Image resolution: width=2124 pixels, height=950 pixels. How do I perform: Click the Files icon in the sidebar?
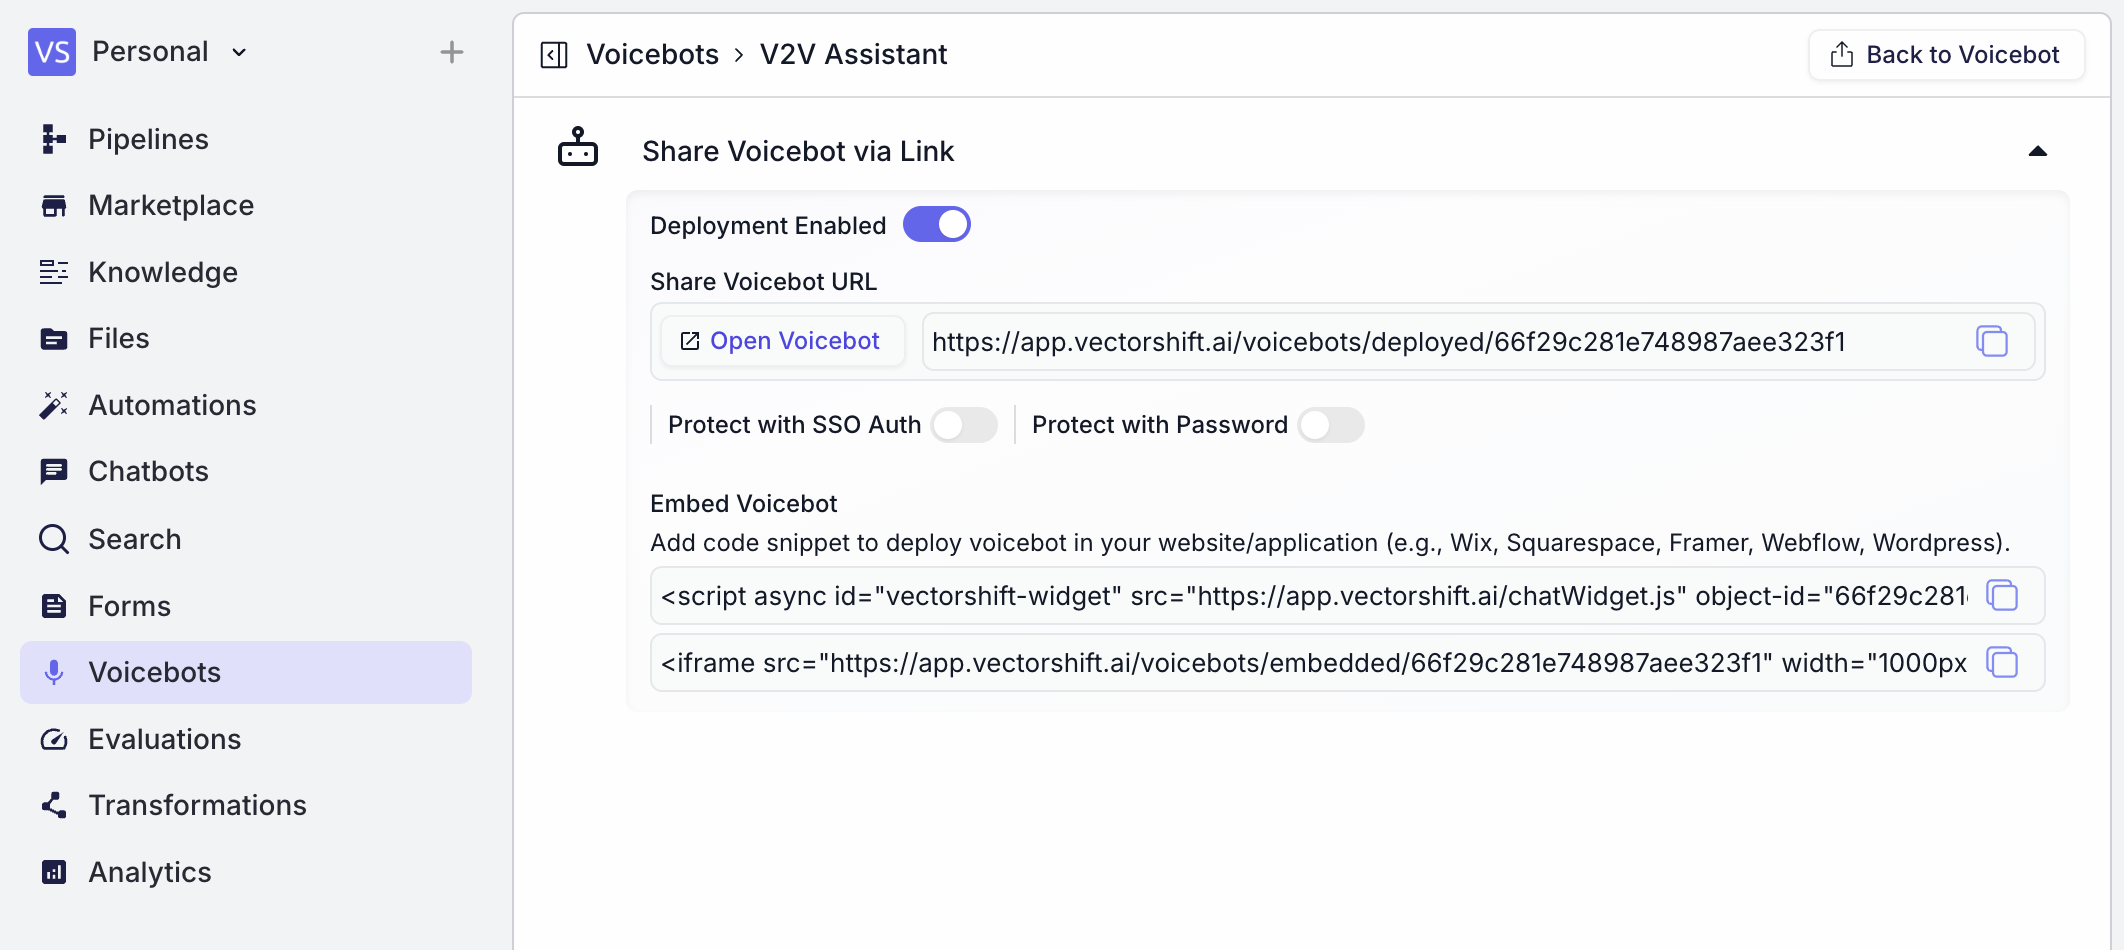pos(53,338)
